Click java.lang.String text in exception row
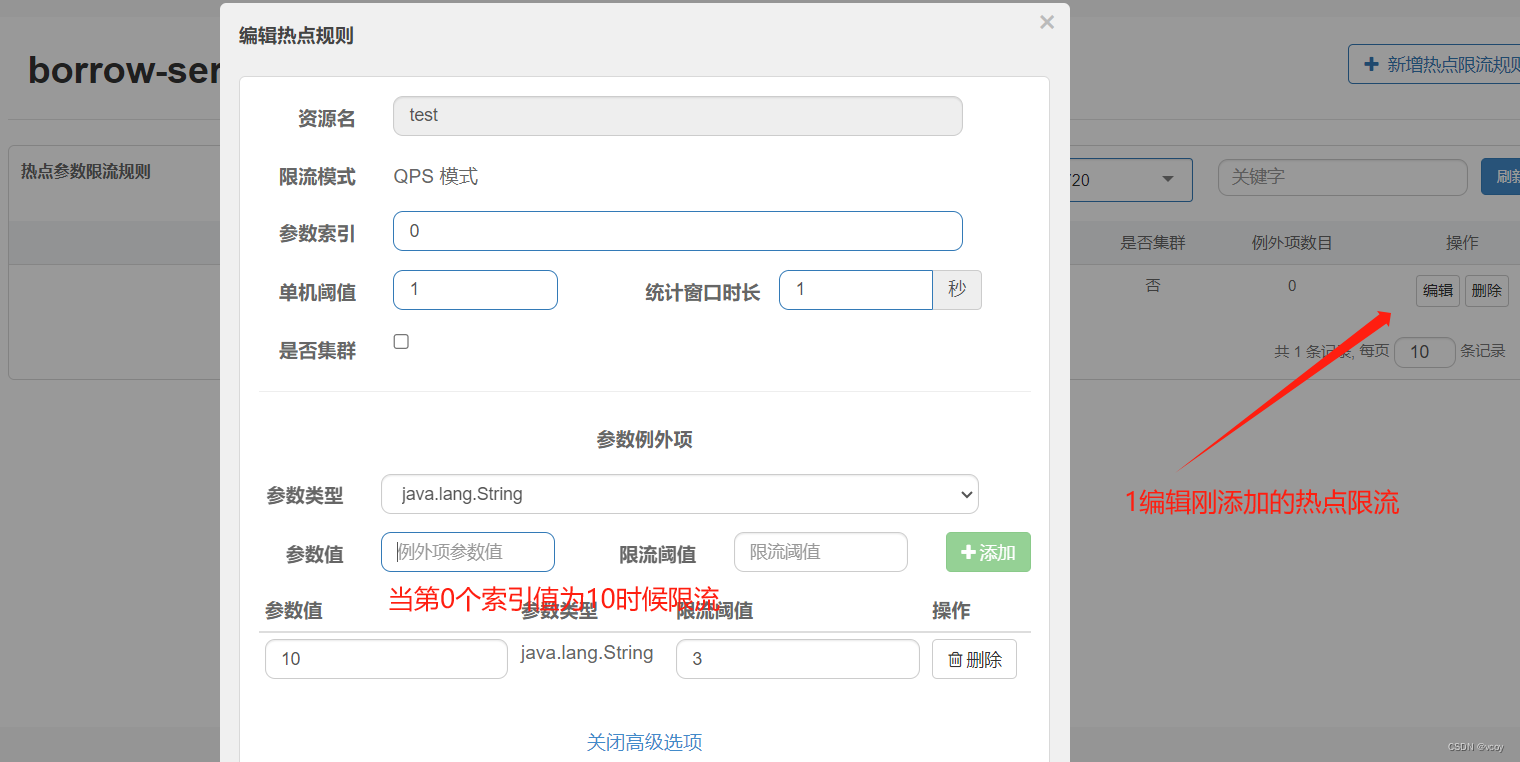This screenshot has height=762, width=1520. point(587,653)
